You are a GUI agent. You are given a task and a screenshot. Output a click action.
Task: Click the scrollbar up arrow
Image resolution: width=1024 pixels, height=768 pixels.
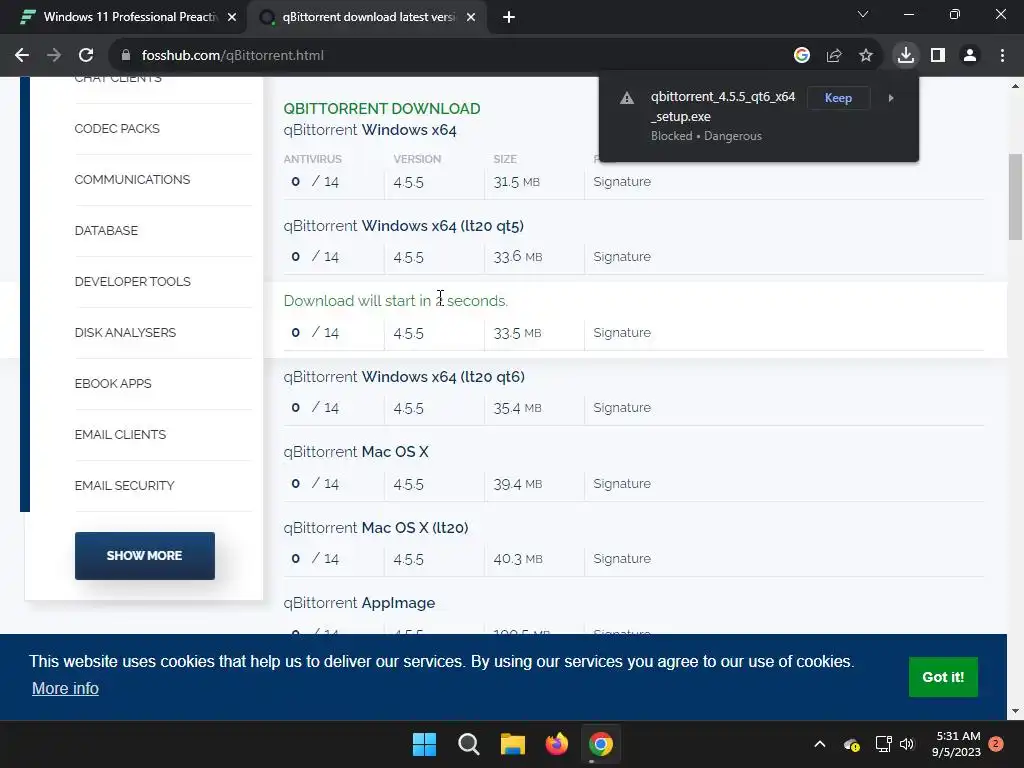pyautogui.click(x=1015, y=86)
